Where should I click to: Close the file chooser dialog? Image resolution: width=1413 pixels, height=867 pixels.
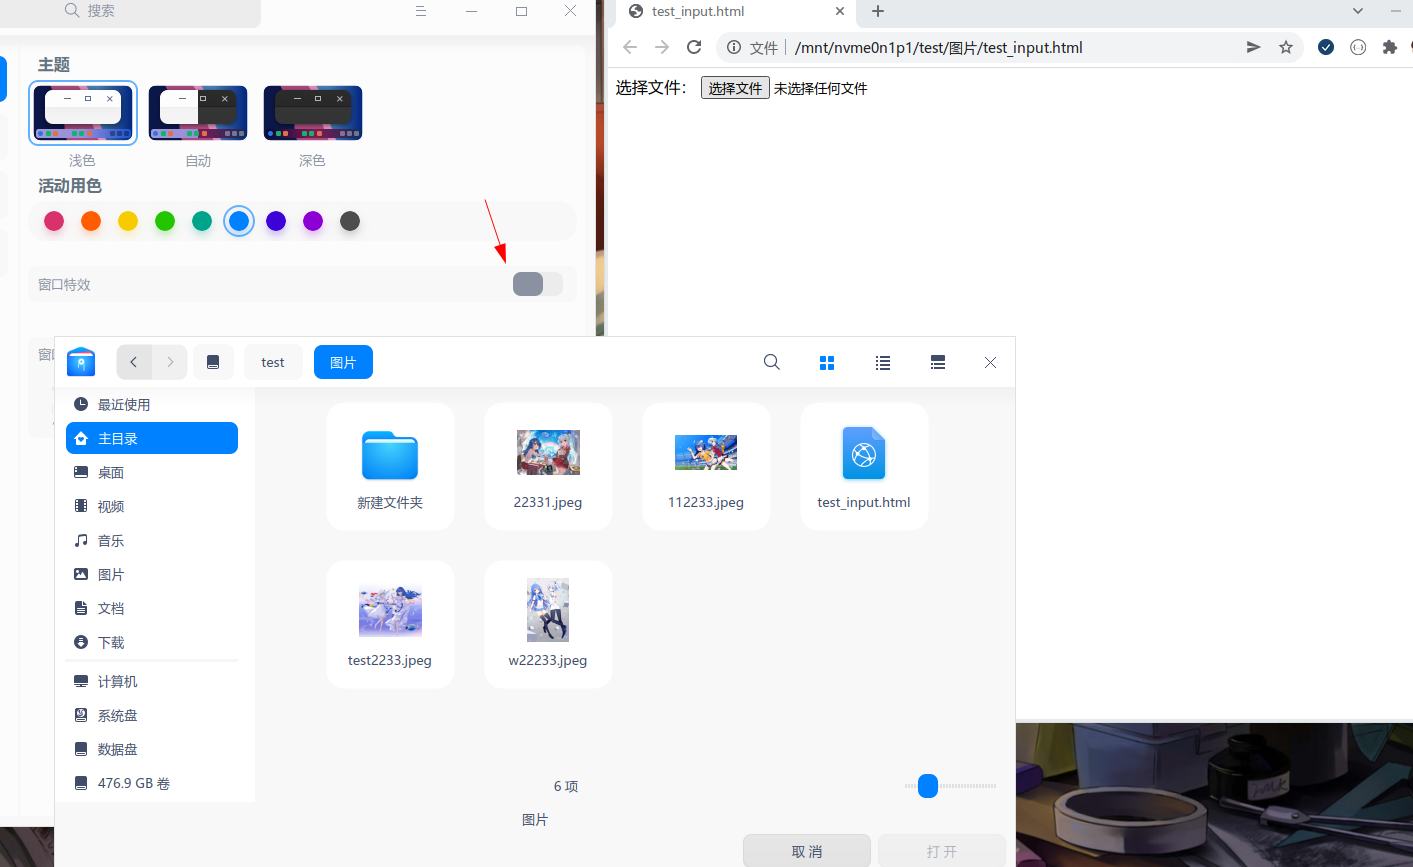point(990,362)
